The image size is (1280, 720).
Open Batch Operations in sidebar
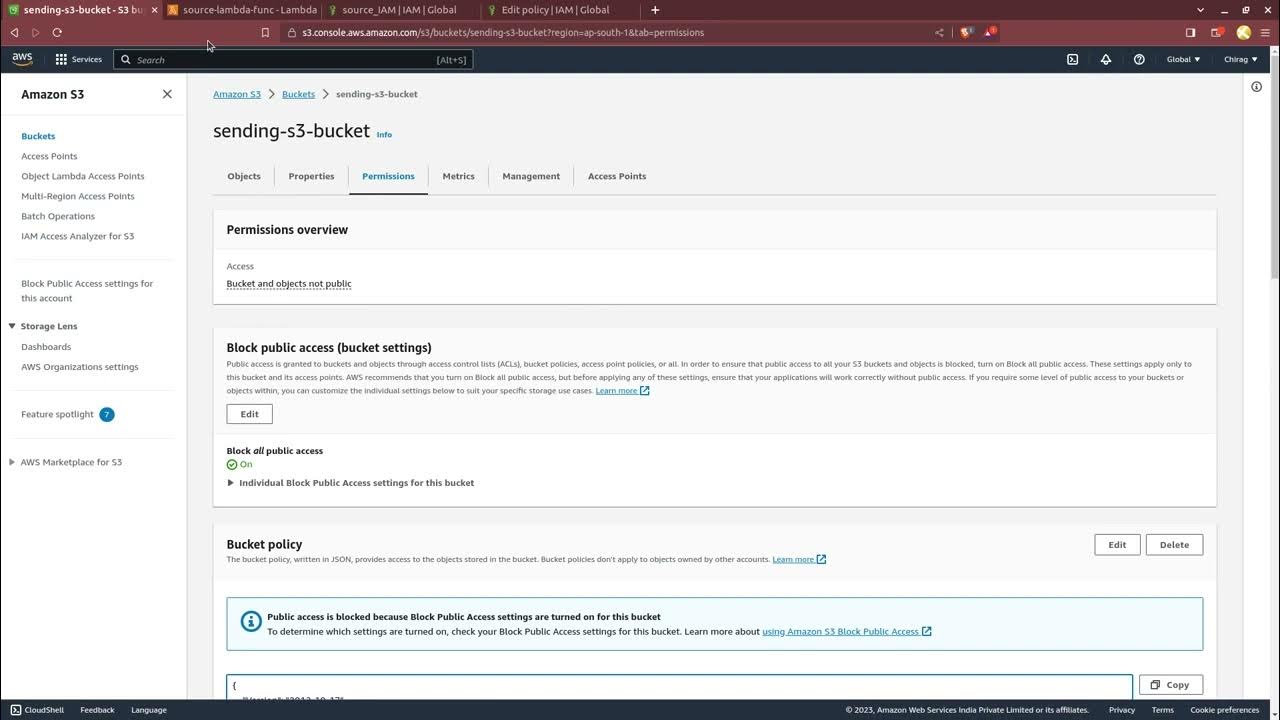coord(58,216)
